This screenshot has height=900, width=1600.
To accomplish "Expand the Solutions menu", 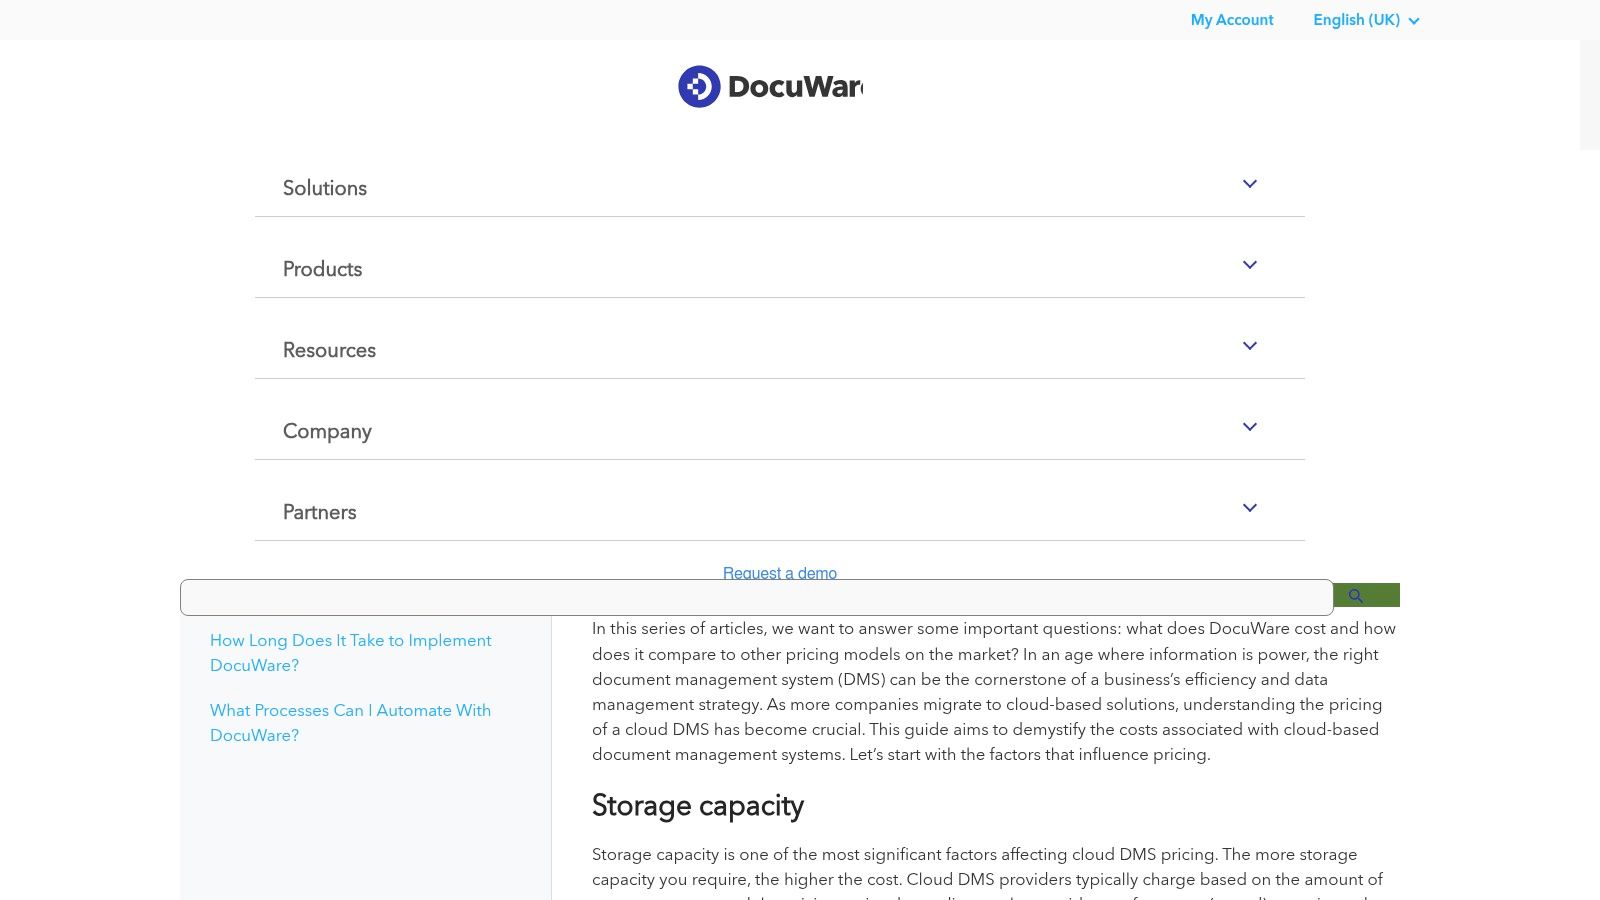I will 1249,184.
